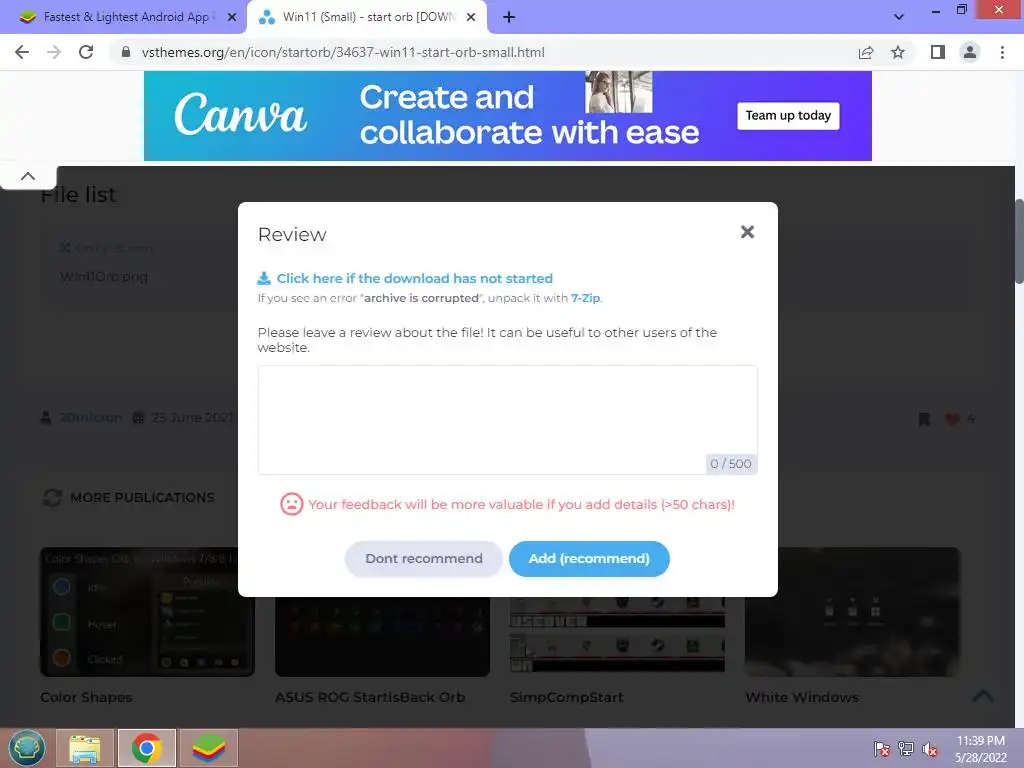Viewport: 1024px width, 768px height.
Task: Click the bookmark icon on the publication
Action: (x=924, y=419)
